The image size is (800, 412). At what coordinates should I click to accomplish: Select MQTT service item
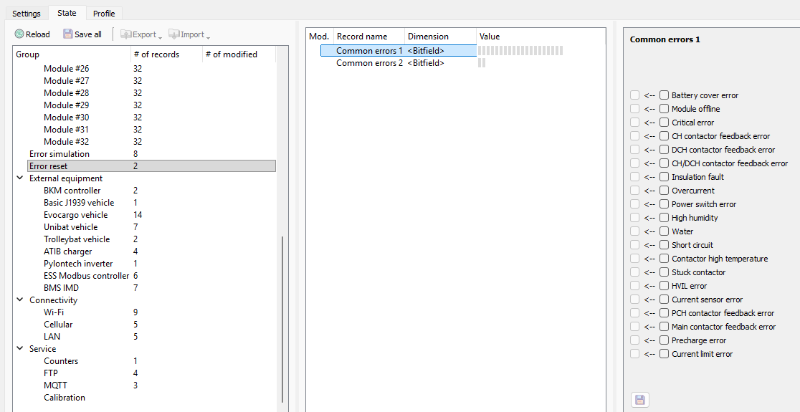(x=55, y=385)
